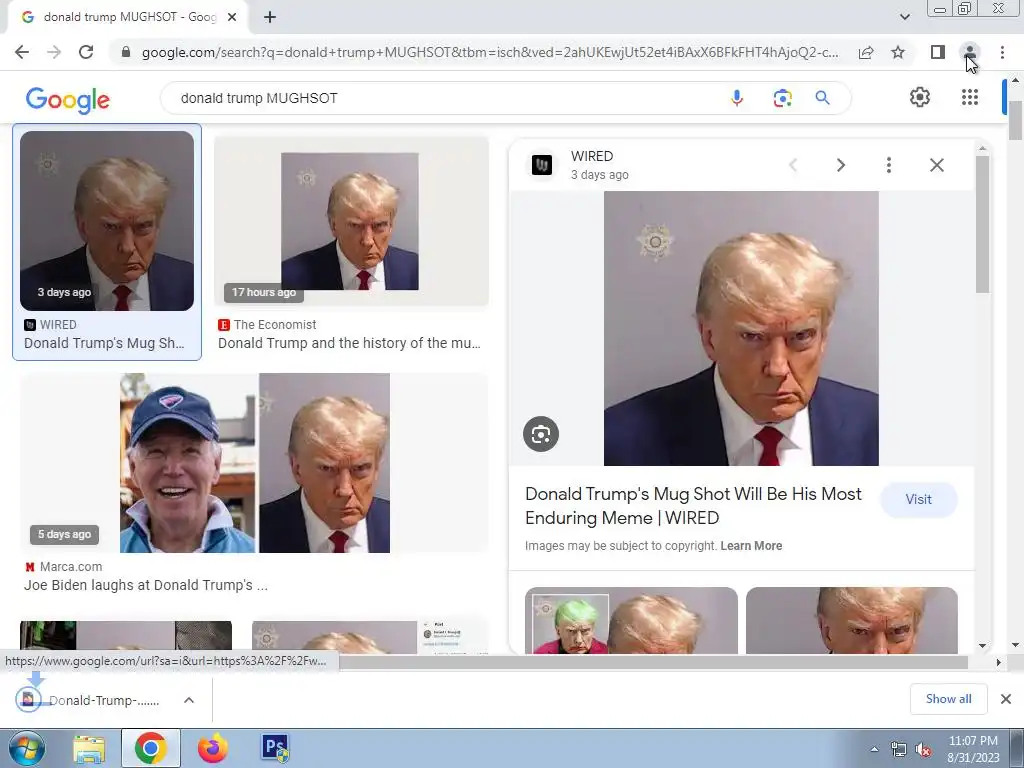Click the Learn More copyright link
1024x768 pixels.
[751, 546]
